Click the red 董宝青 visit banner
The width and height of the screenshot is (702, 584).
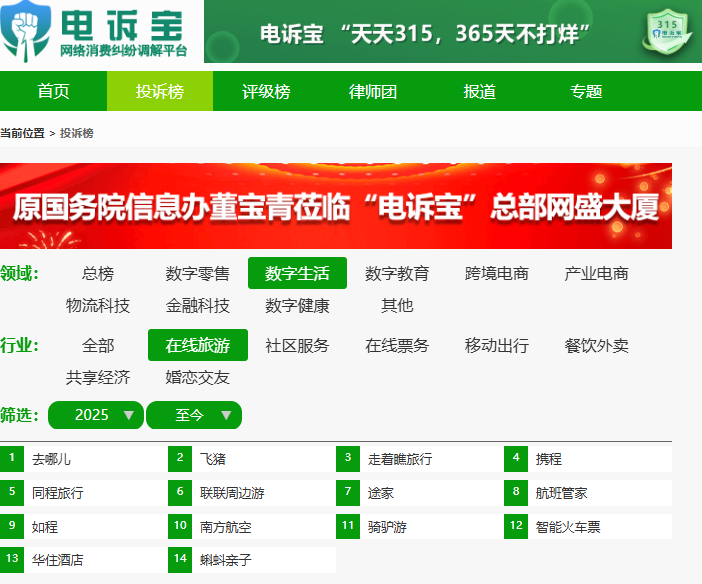(336, 206)
